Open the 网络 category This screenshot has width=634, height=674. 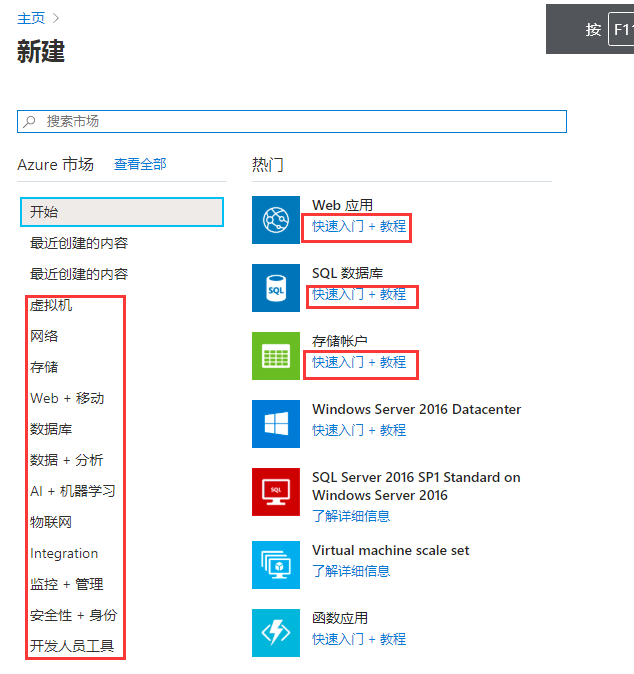pyautogui.click(x=44, y=336)
